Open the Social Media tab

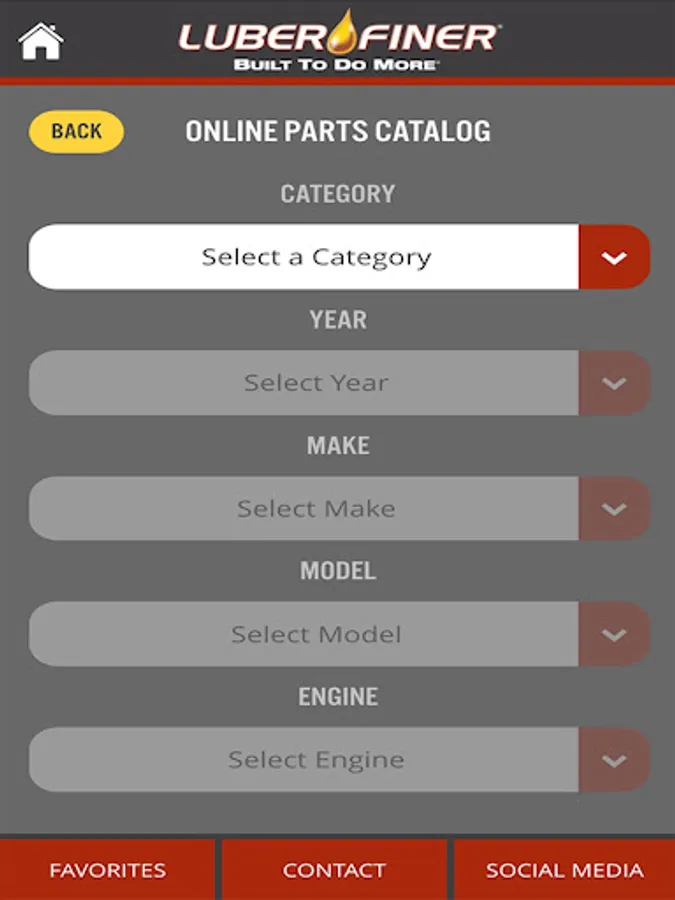tap(564, 870)
